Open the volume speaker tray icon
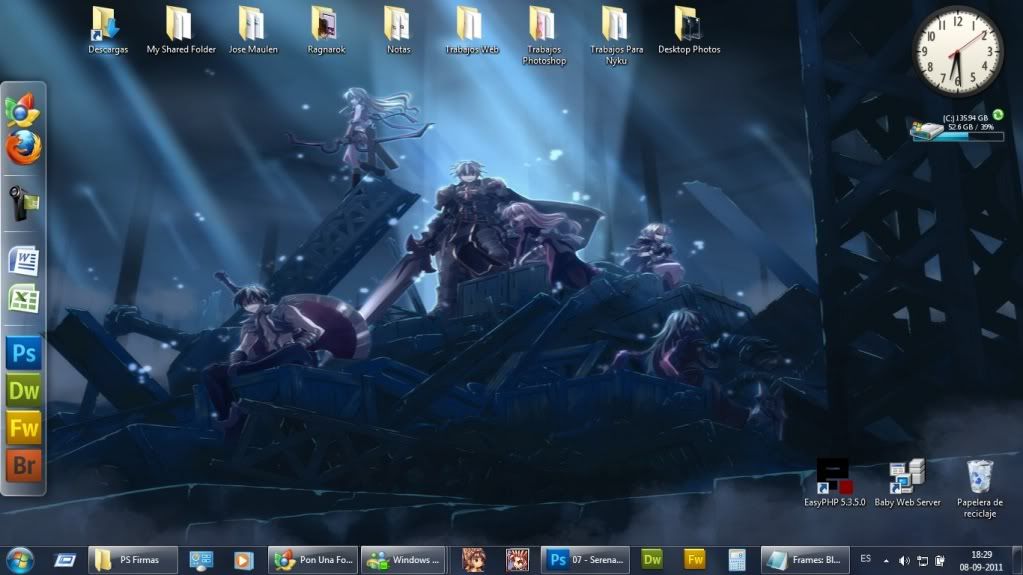The width and height of the screenshot is (1023, 575). pos(904,561)
